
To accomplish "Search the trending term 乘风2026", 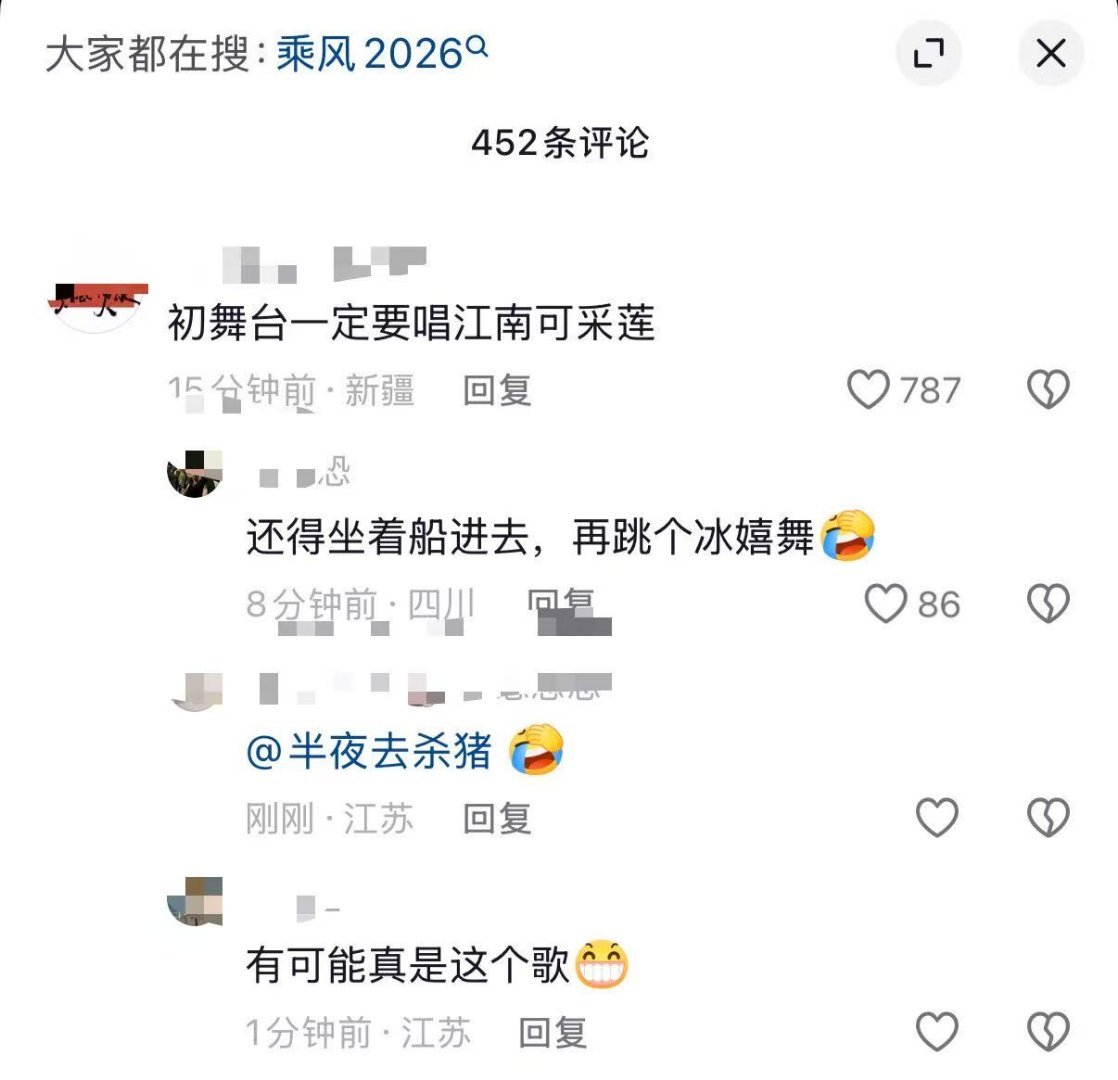I will (370, 53).
